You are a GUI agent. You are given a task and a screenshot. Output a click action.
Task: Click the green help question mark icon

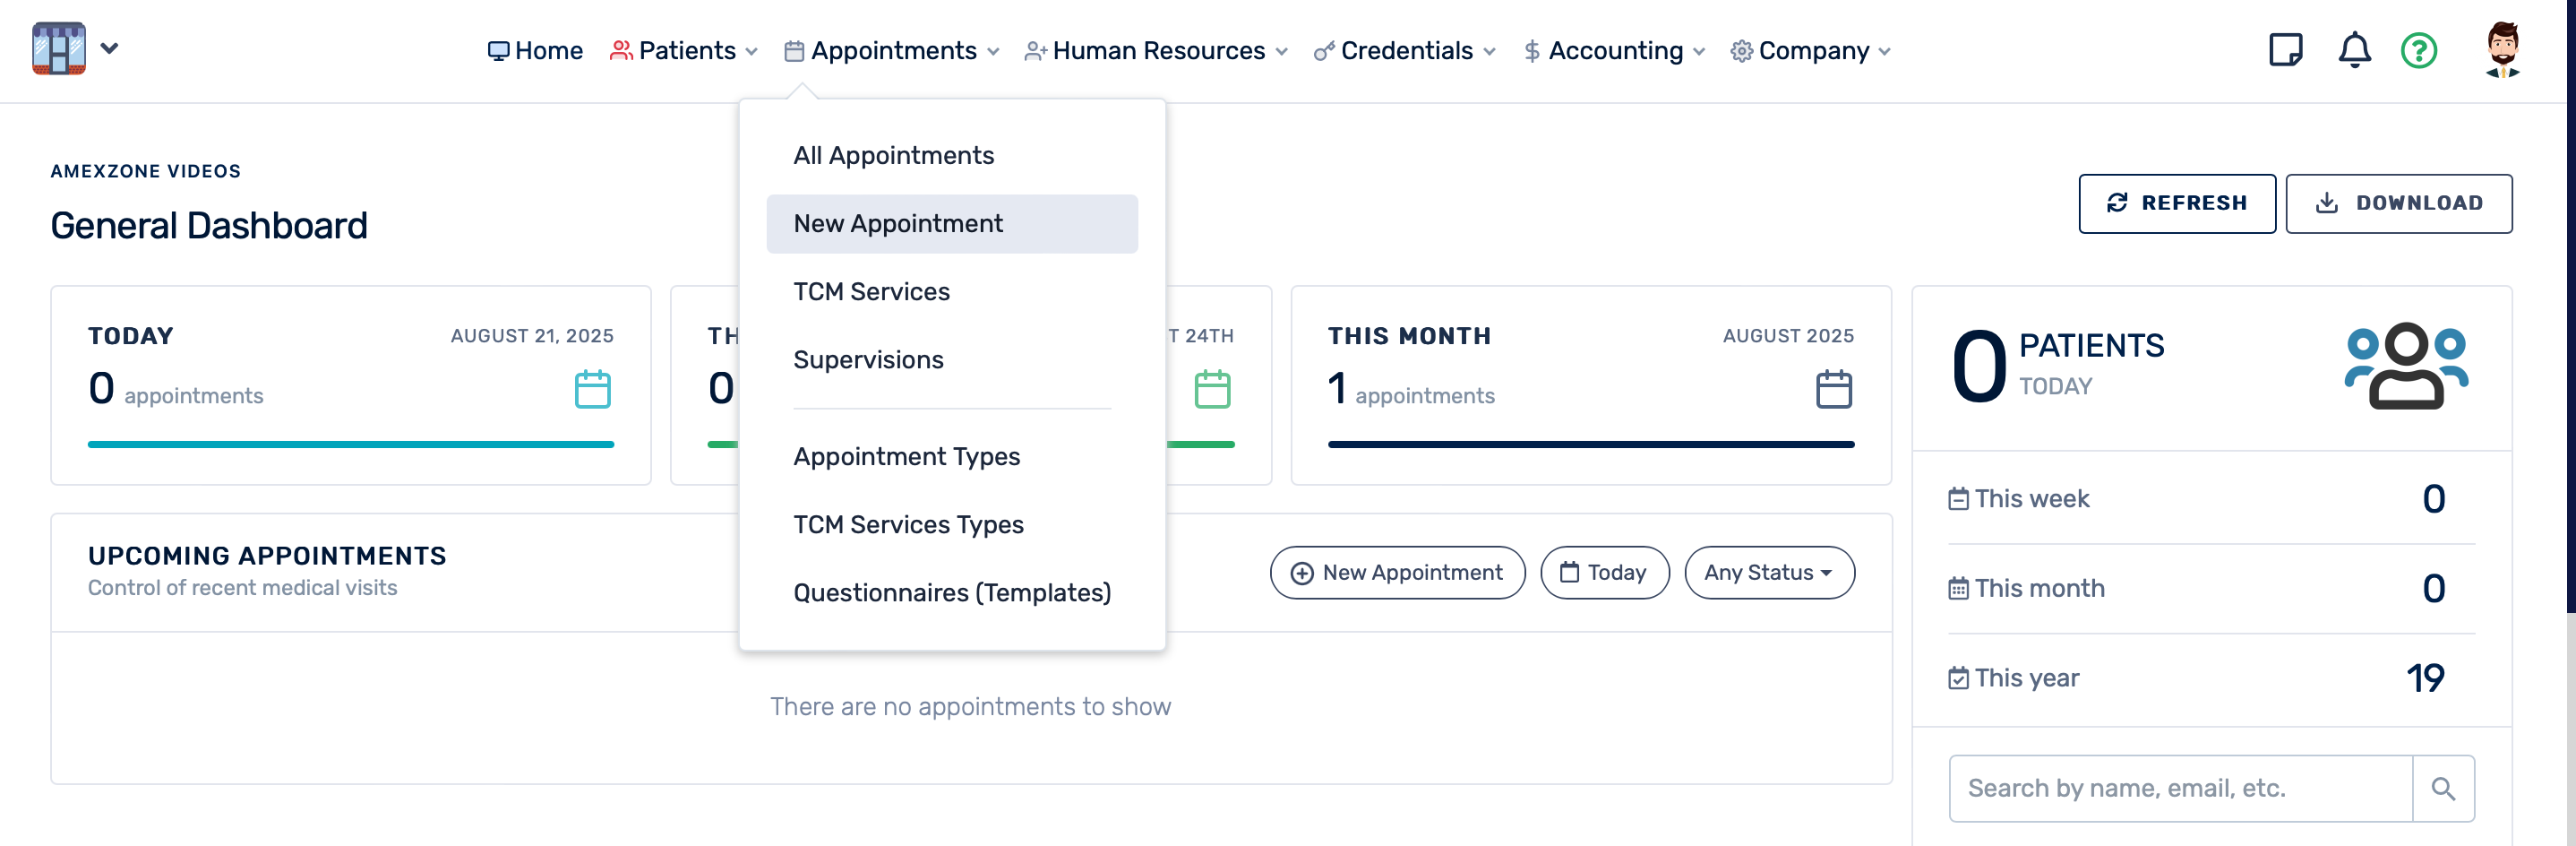[2418, 50]
